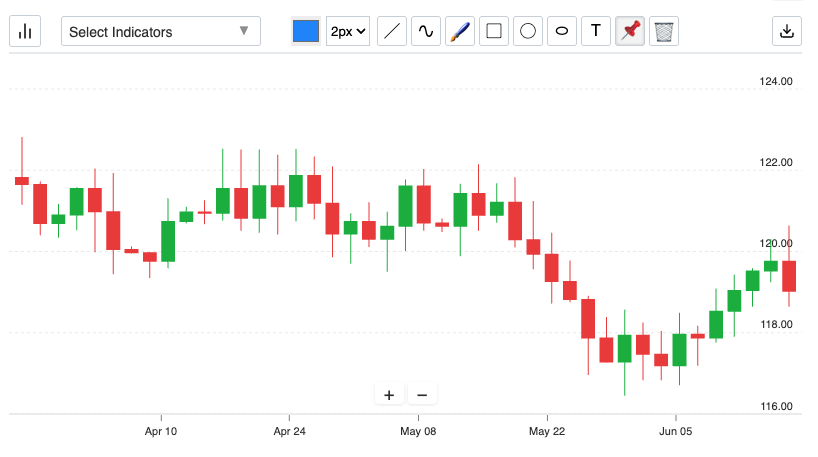Select the circle shape tool
Screen dimensions: 818x457
coord(528,31)
